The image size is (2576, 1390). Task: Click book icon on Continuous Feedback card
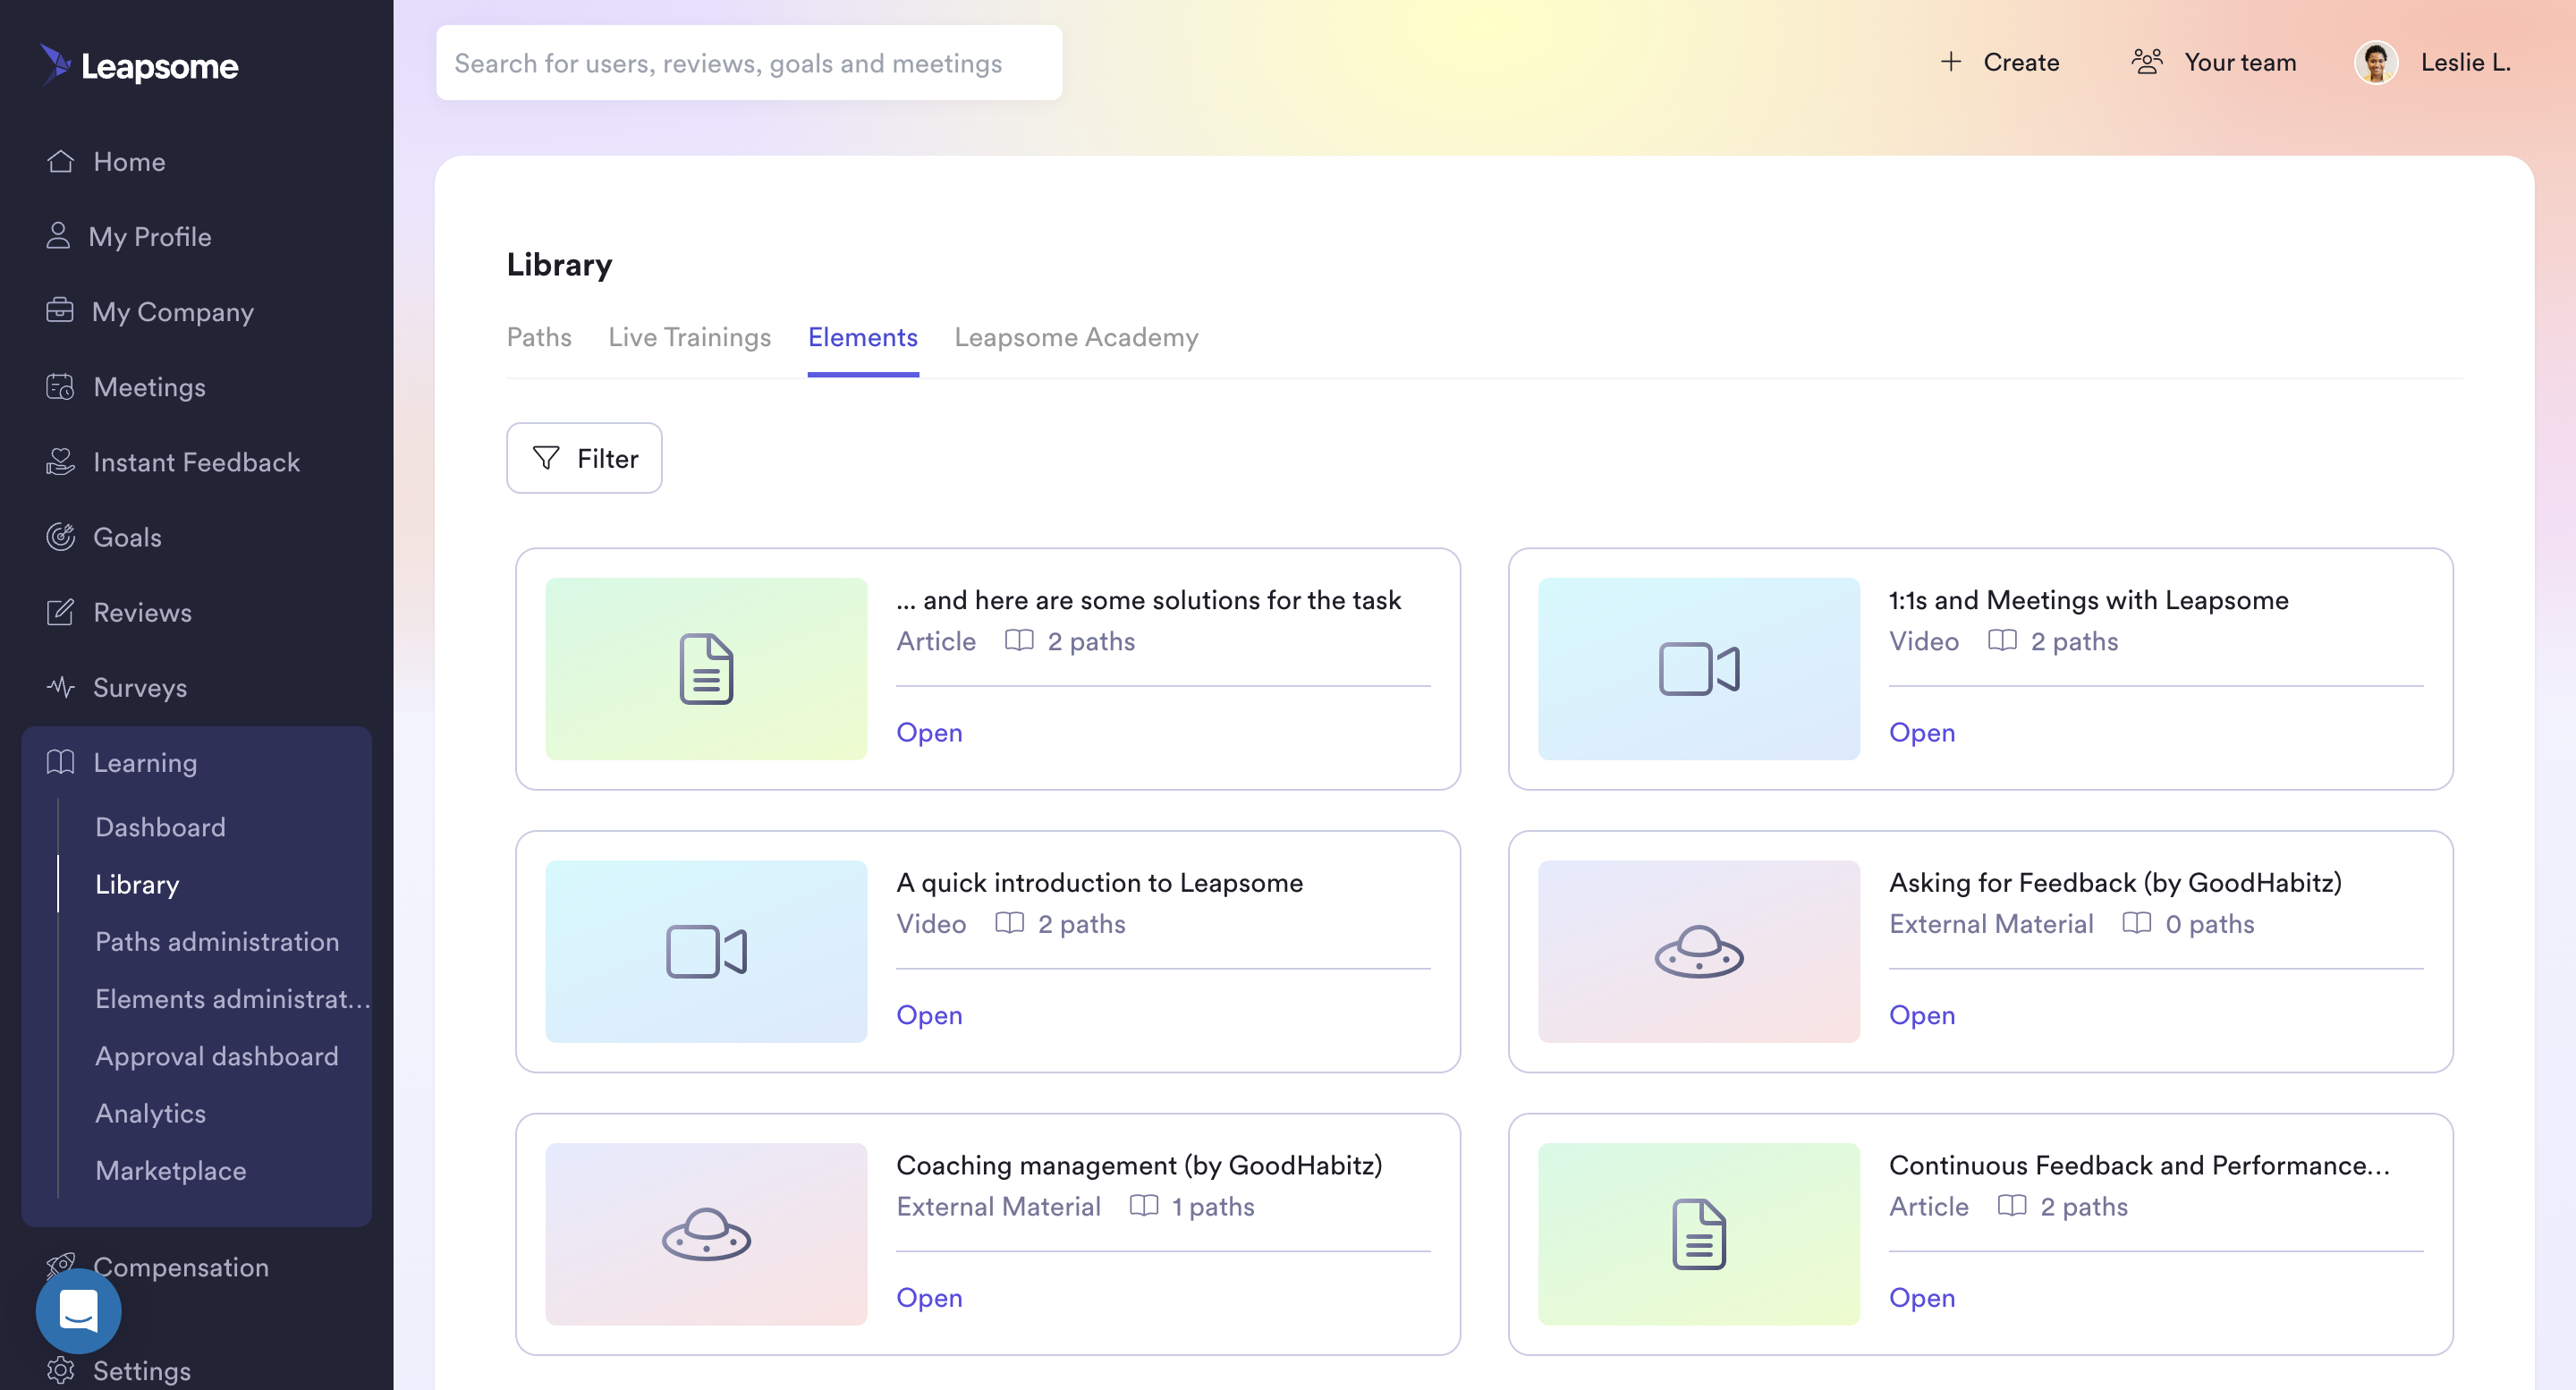pyautogui.click(x=2011, y=1205)
